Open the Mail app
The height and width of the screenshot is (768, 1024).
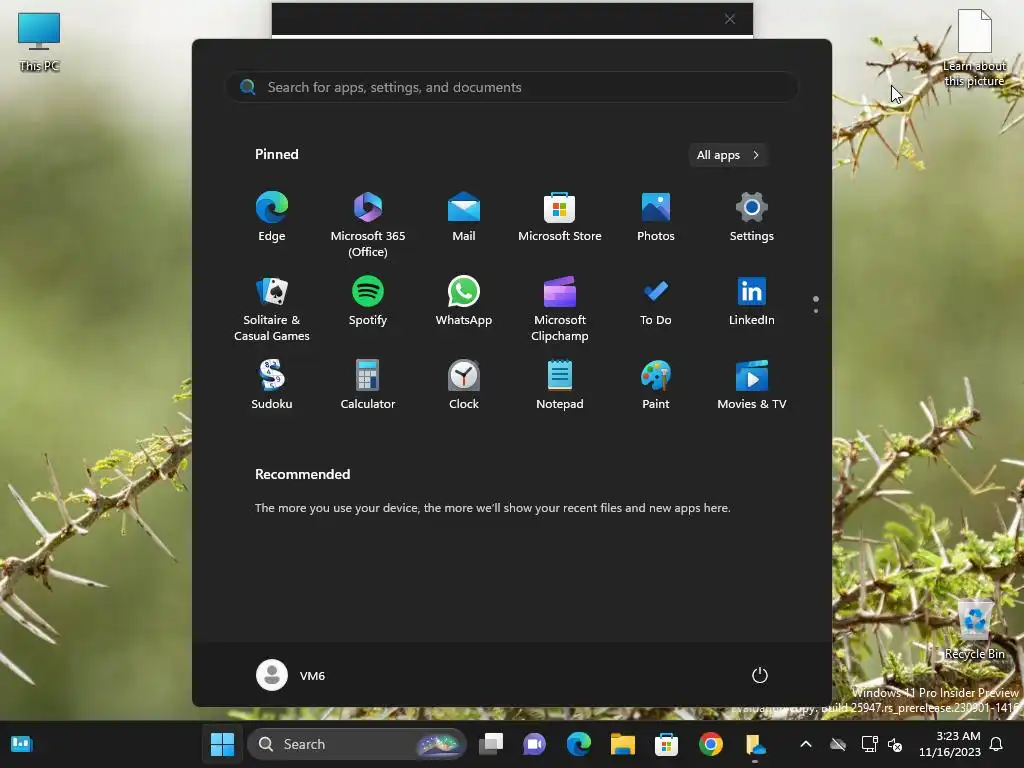pyautogui.click(x=464, y=217)
